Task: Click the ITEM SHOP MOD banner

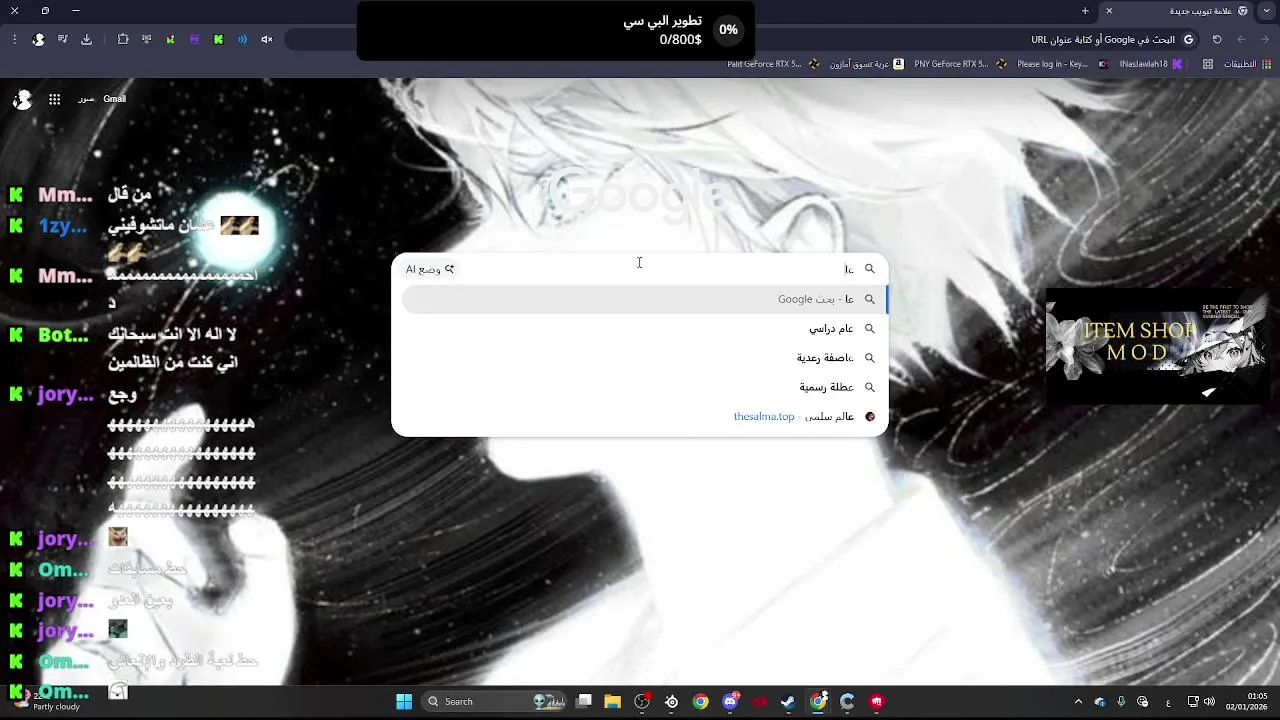Action: (x=1157, y=346)
